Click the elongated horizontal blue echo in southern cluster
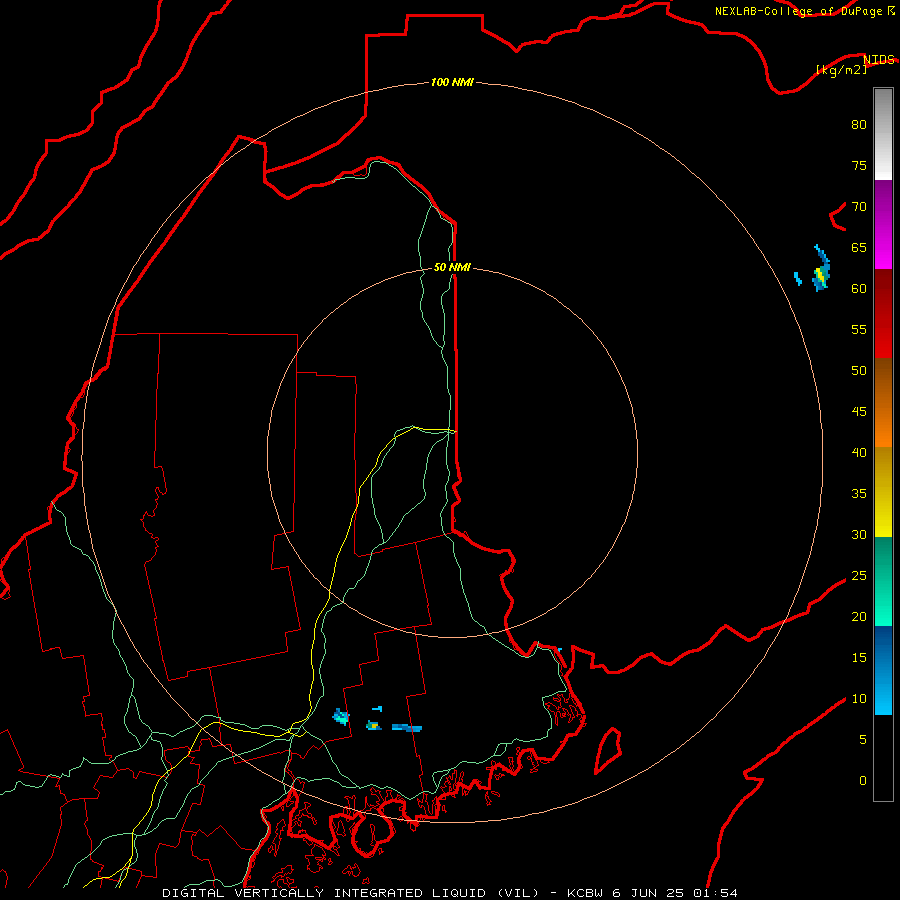Screen dimensions: 900x900 pos(407,728)
